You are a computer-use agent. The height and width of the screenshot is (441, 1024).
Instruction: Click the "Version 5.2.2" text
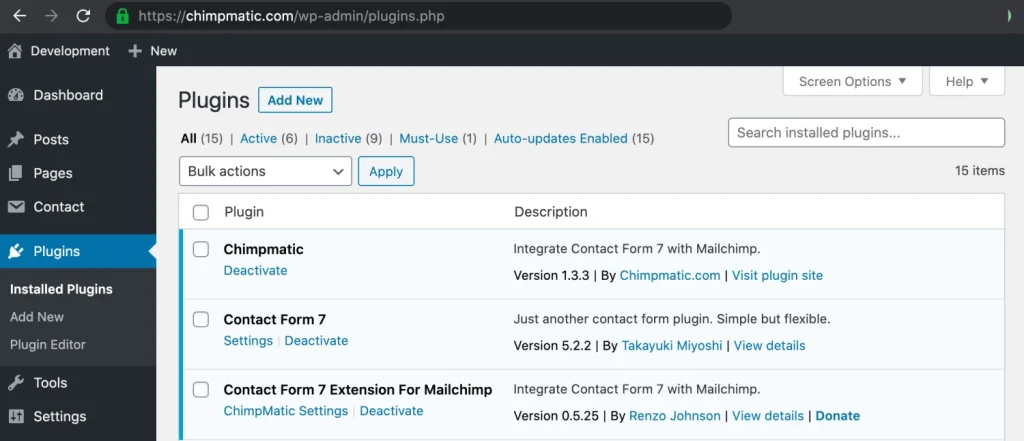[552, 346]
